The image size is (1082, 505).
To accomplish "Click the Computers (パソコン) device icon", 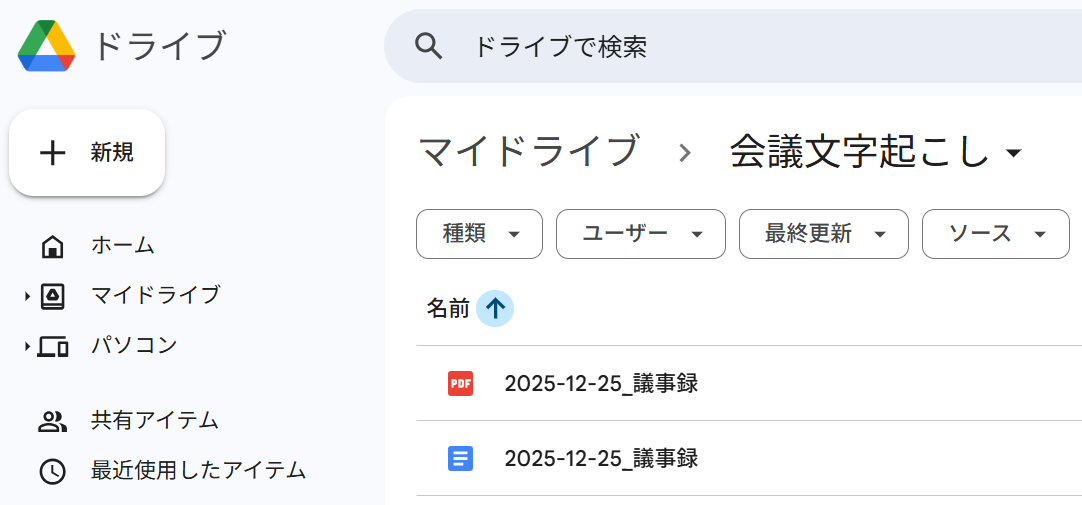I will (53, 347).
